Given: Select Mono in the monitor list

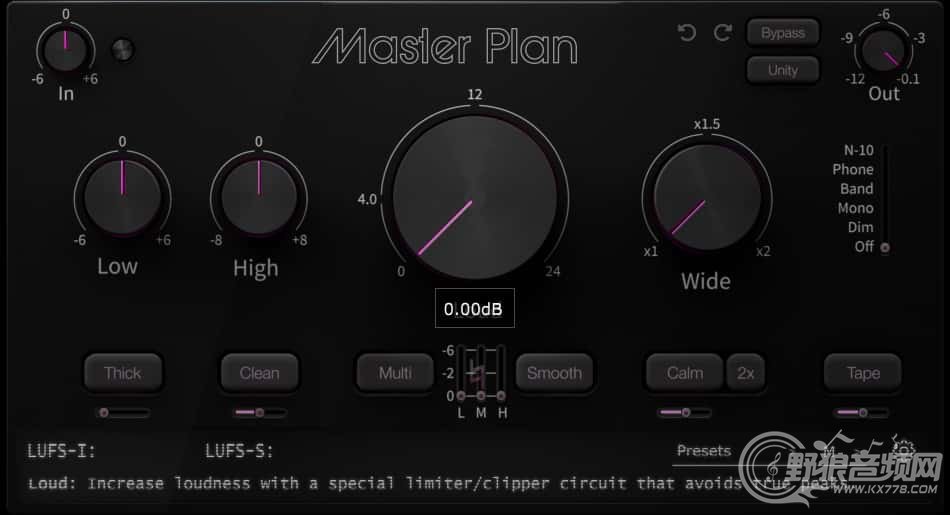Looking at the screenshot, I should point(855,208).
